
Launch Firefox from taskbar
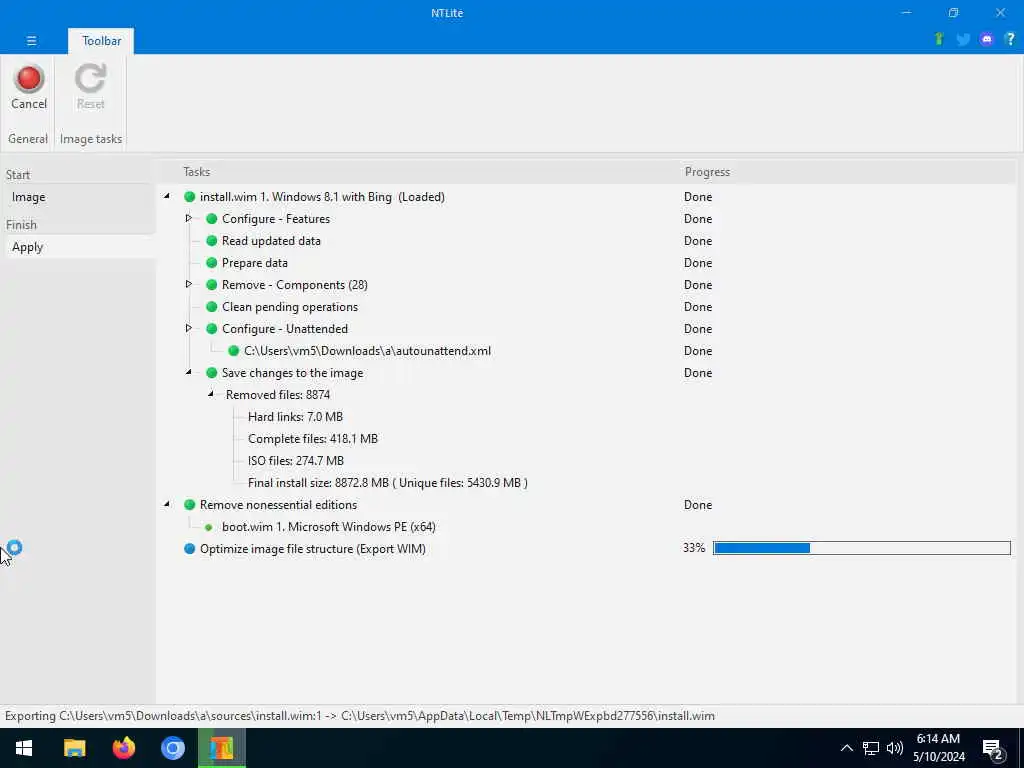tap(123, 748)
